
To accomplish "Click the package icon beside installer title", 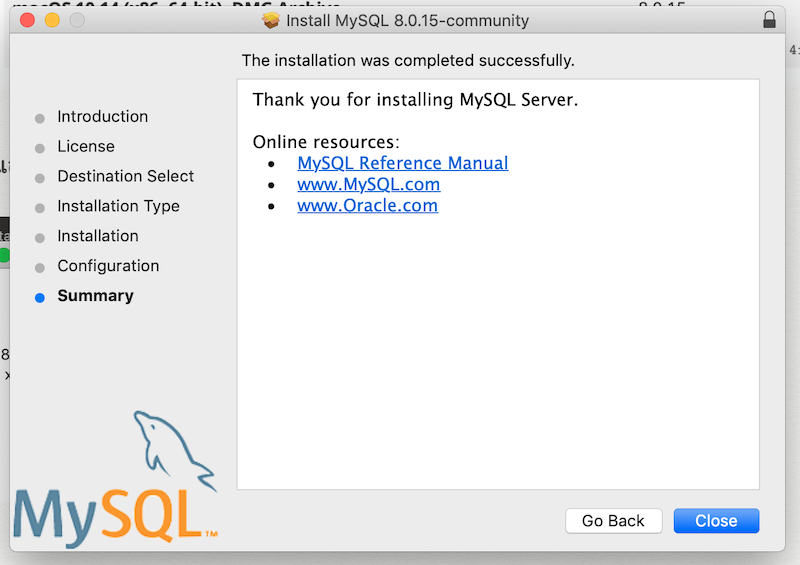I will coord(271,20).
